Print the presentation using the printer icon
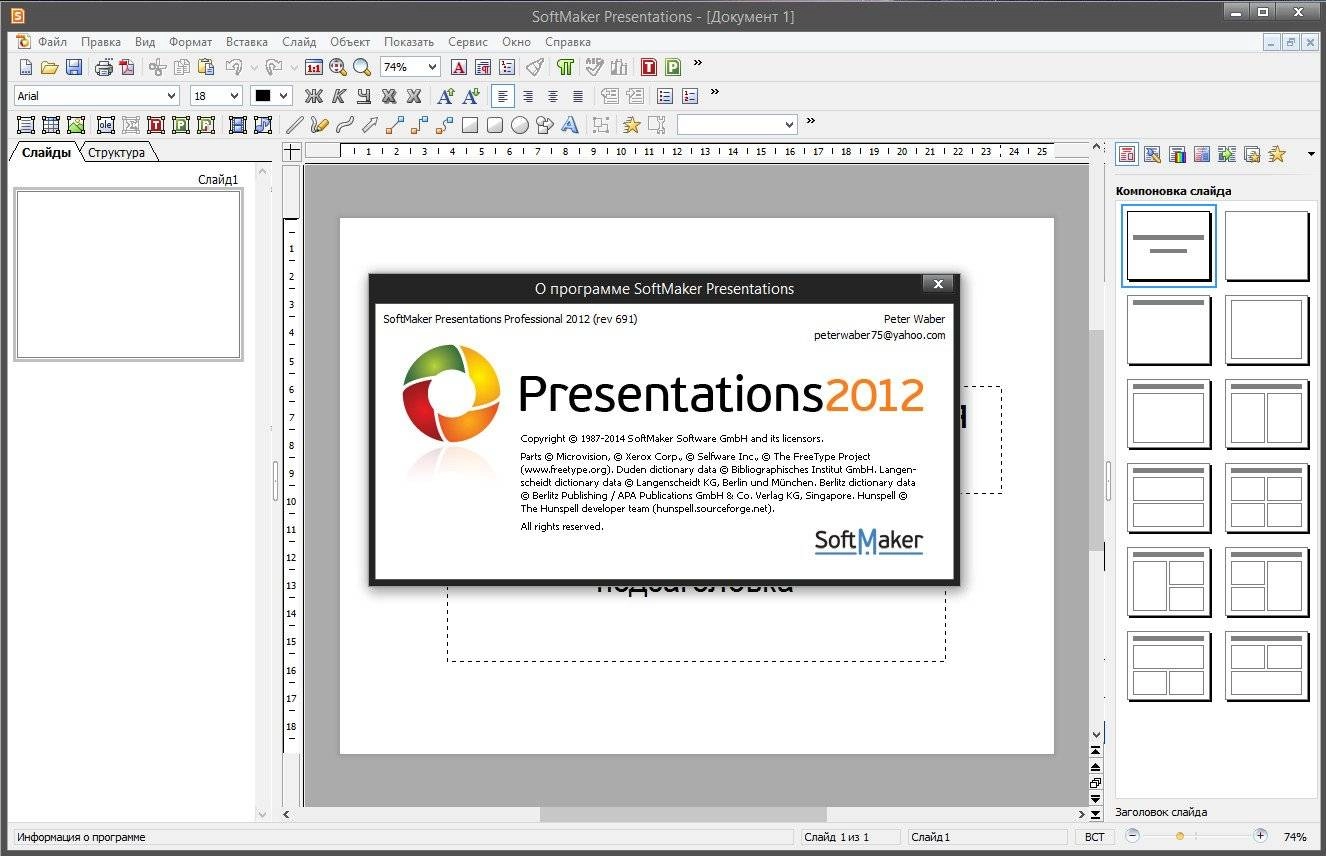This screenshot has height=856, width=1326. [x=103, y=67]
